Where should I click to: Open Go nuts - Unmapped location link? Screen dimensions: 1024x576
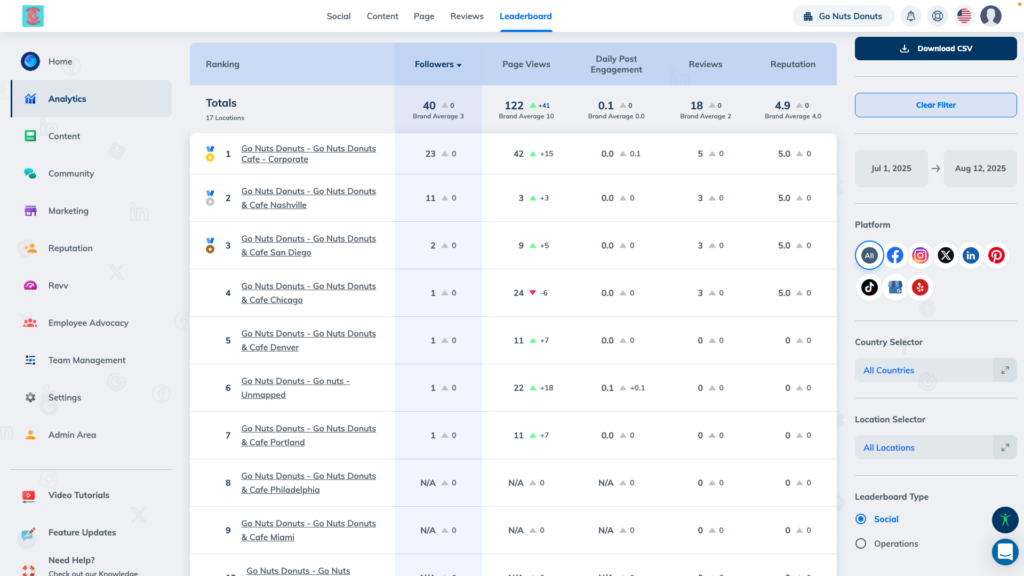(295, 388)
